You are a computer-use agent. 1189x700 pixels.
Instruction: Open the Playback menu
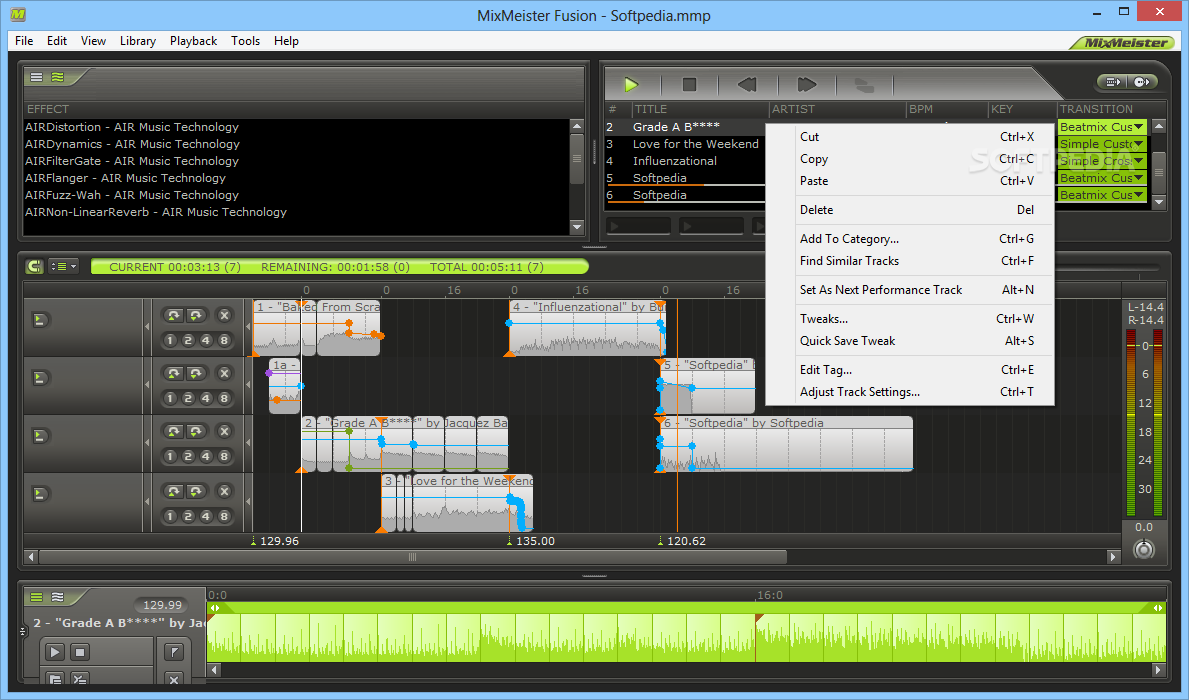tap(193, 41)
